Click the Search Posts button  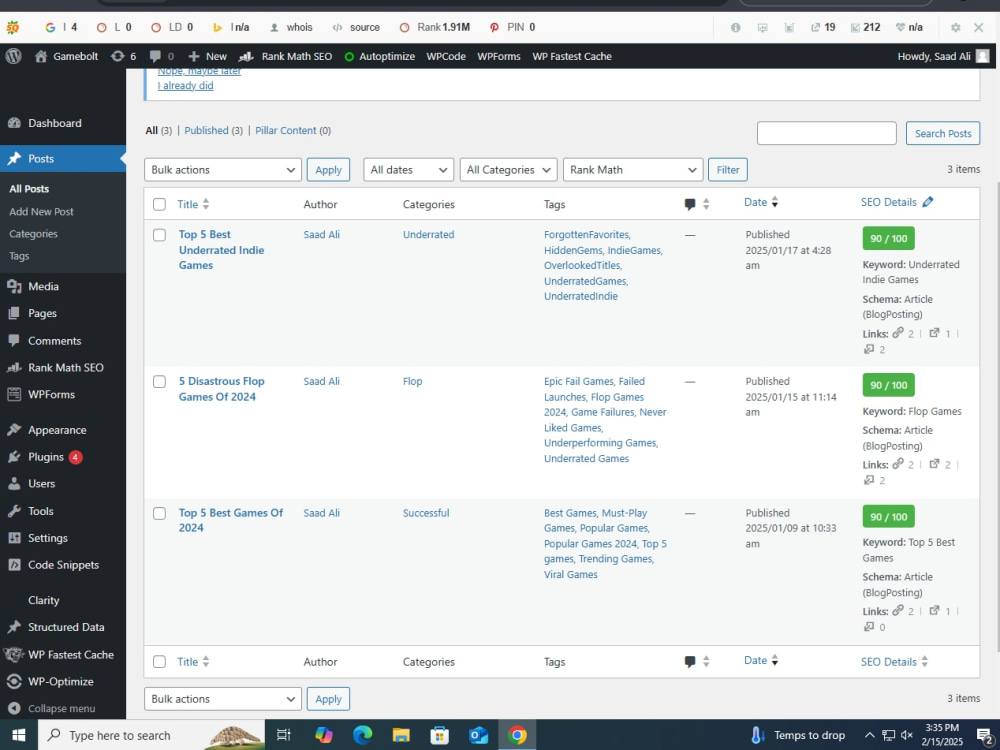click(943, 133)
